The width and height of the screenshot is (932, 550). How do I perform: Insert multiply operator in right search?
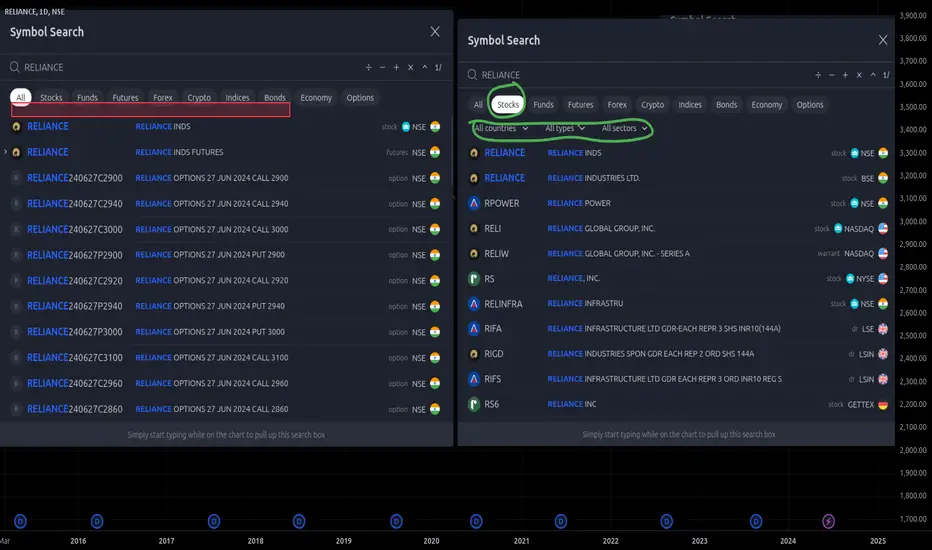pyautogui.click(x=859, y=75)
